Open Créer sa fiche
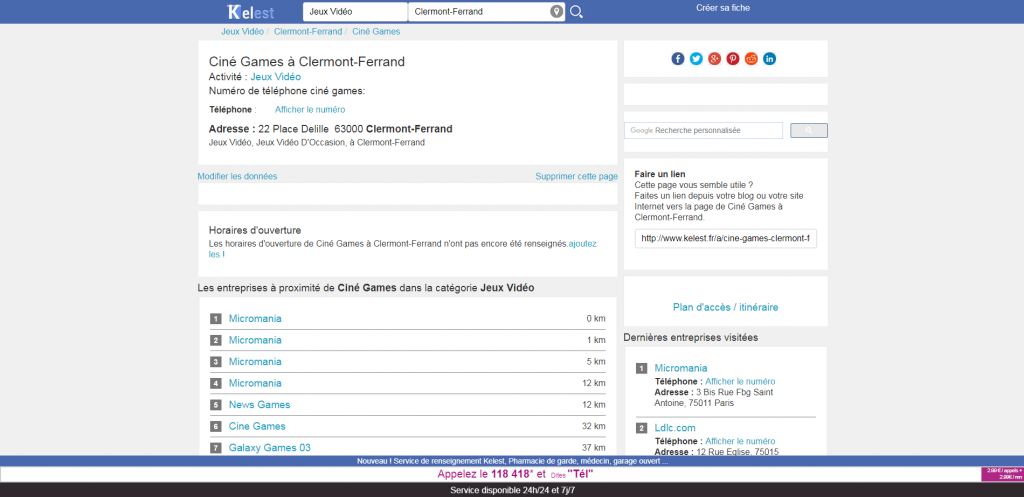 pos(723,8)
